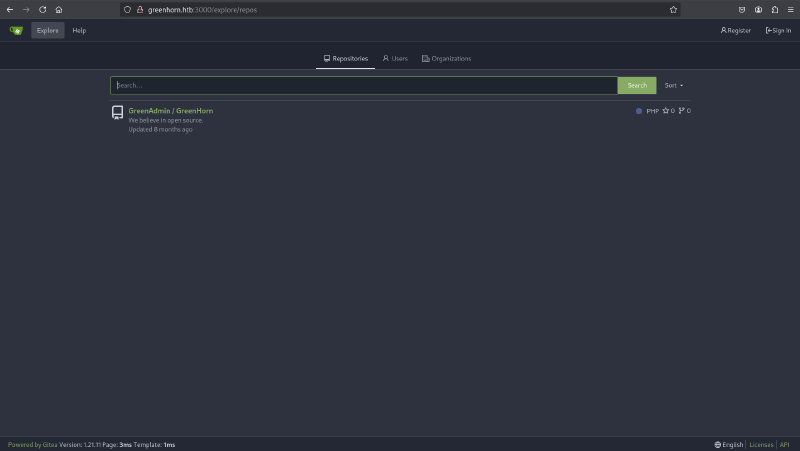Open the English language selector in footer
The image size is (800, 451).
click(x=729, y=444)
